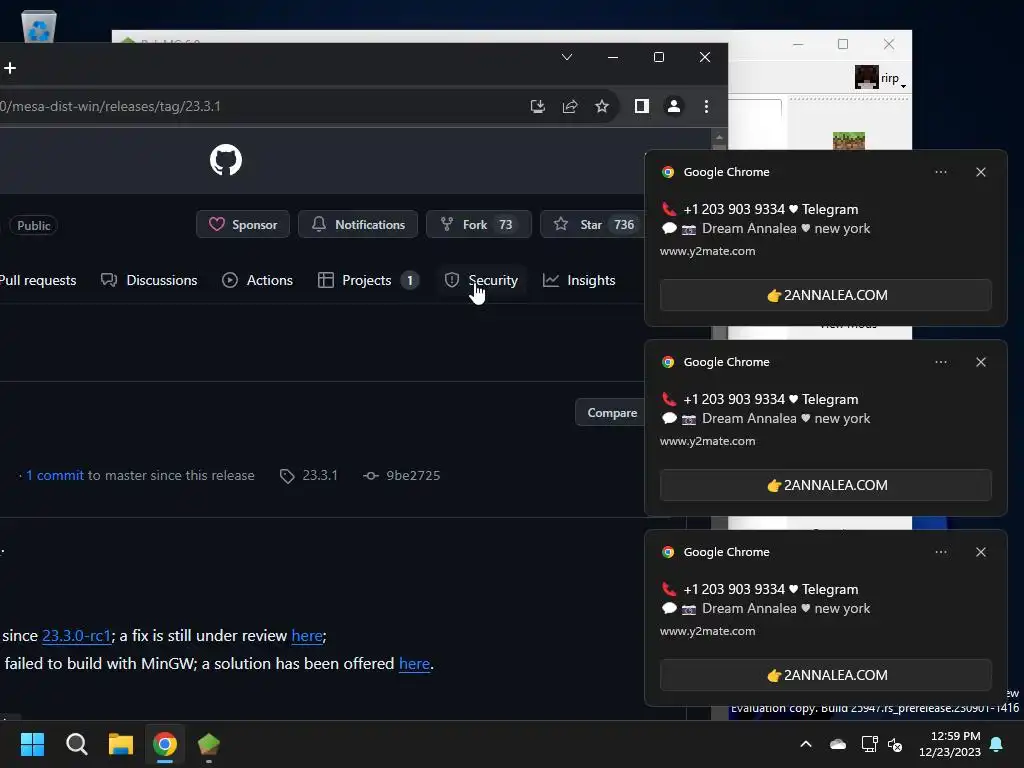The image size is (1024, 768).
Task: Open the Security tab
Action: [481, 280]
